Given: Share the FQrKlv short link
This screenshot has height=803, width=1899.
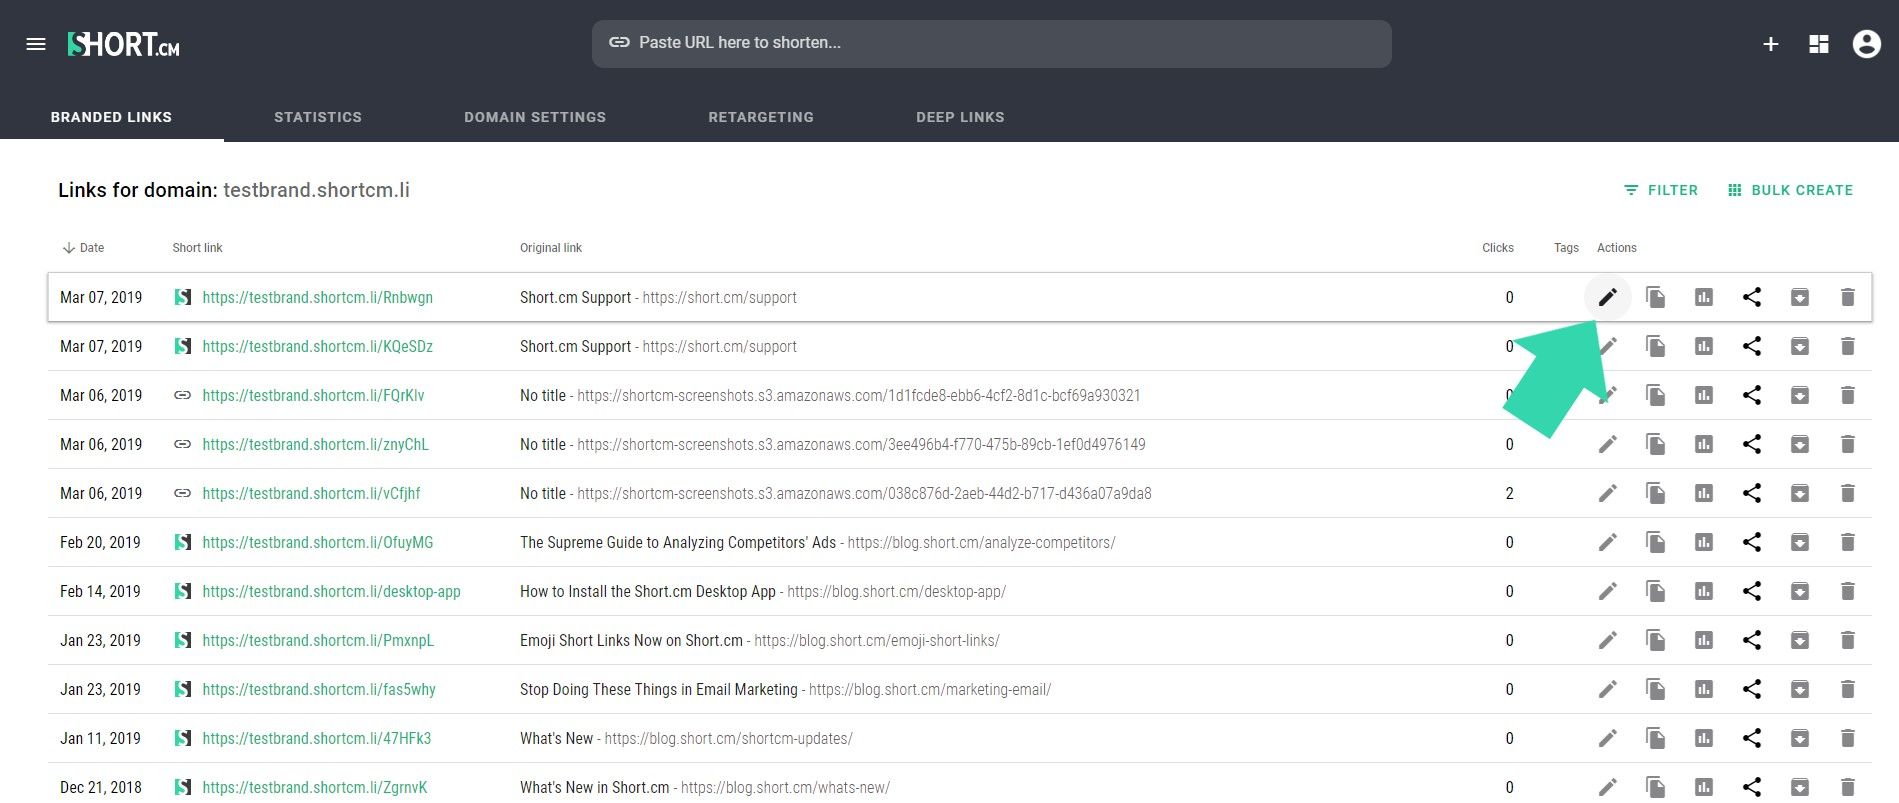Looking at the screenshot, I should pyautogui.click(x=1752, y=395).
